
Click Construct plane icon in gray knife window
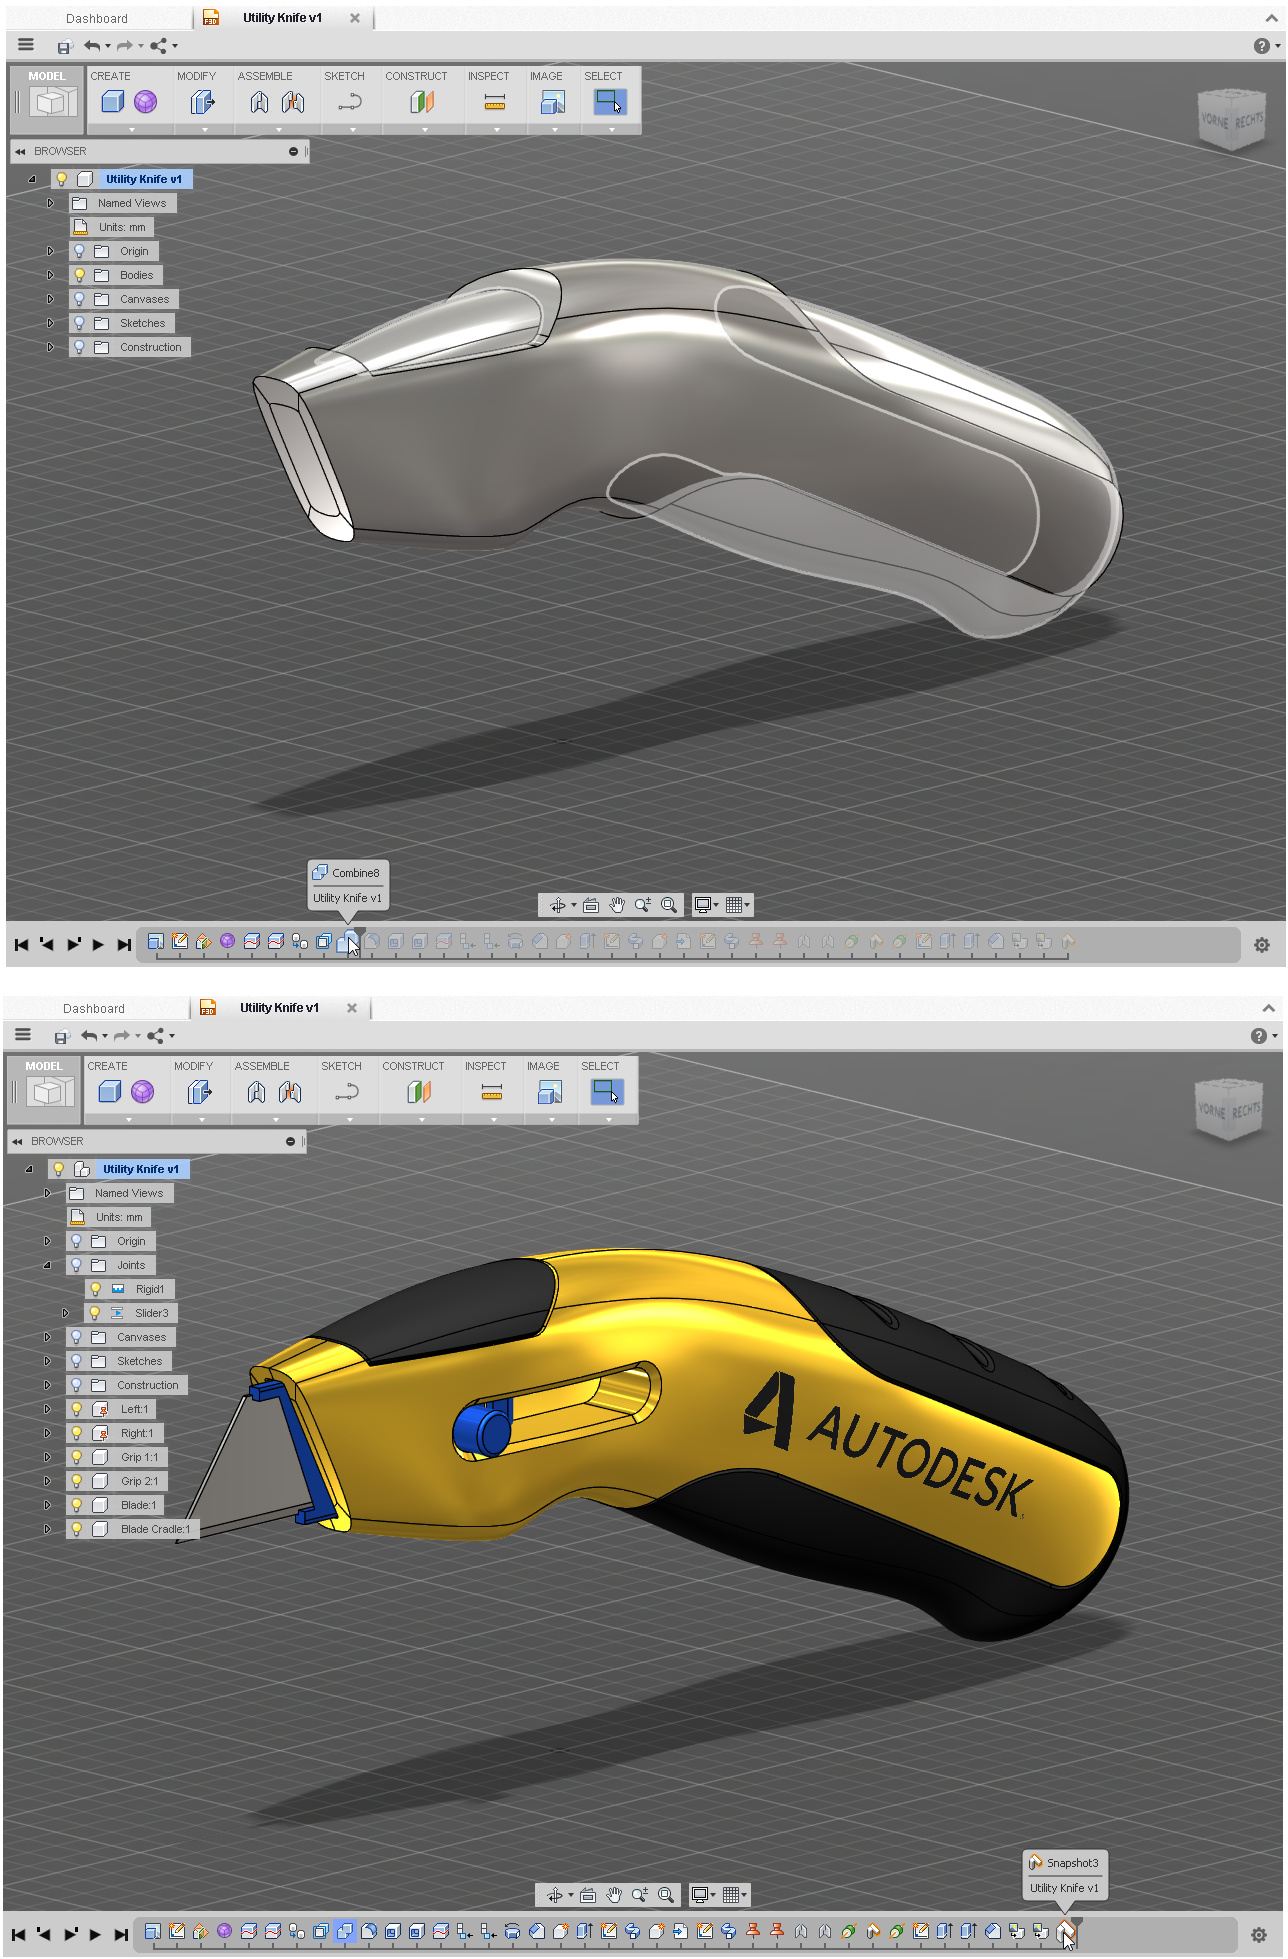[x=422, y=102]
